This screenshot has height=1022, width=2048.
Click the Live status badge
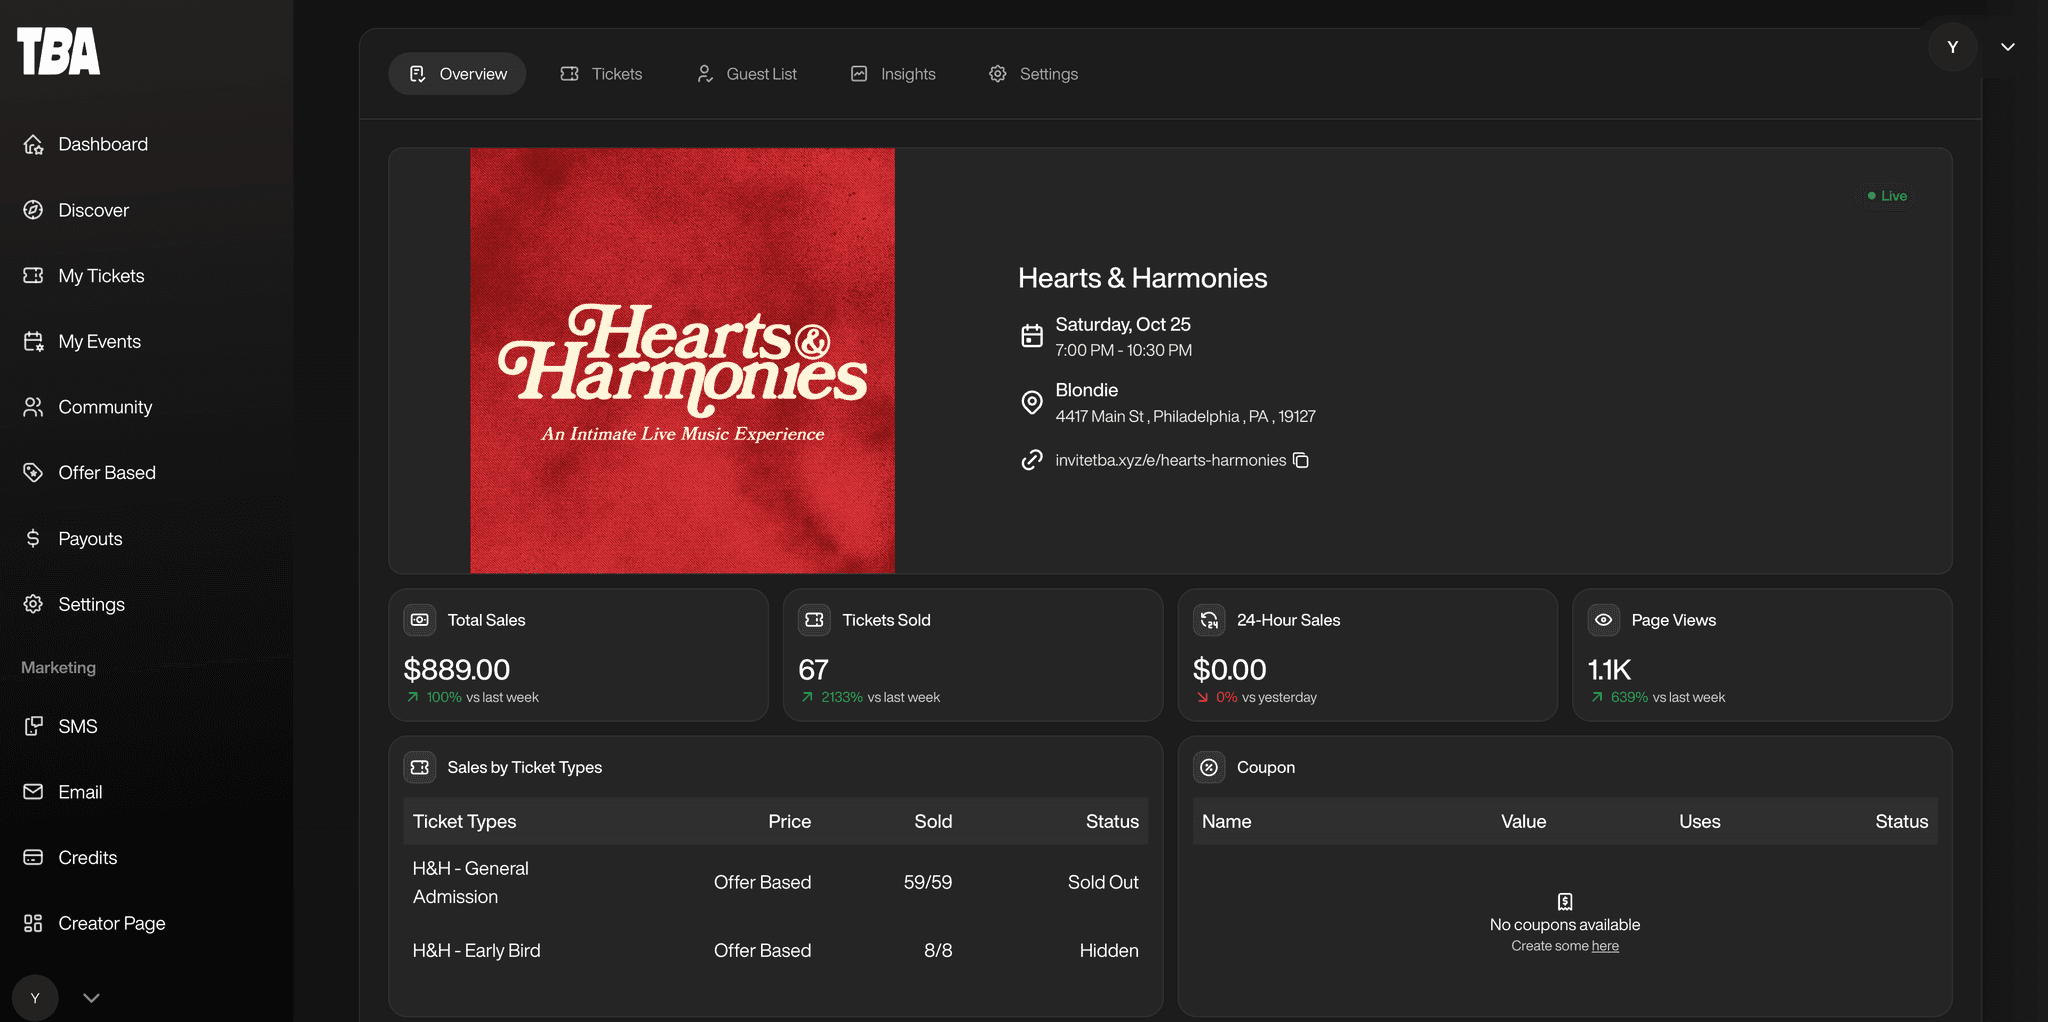click(x=1887, y=196)
